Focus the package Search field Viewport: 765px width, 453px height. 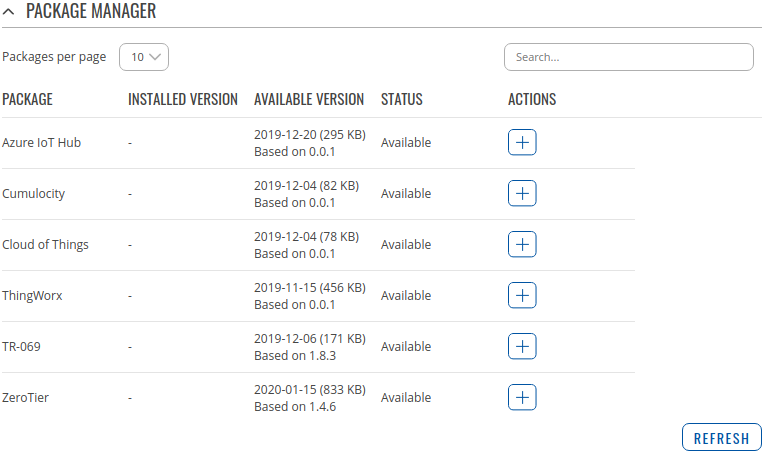[x=628, y=57]
